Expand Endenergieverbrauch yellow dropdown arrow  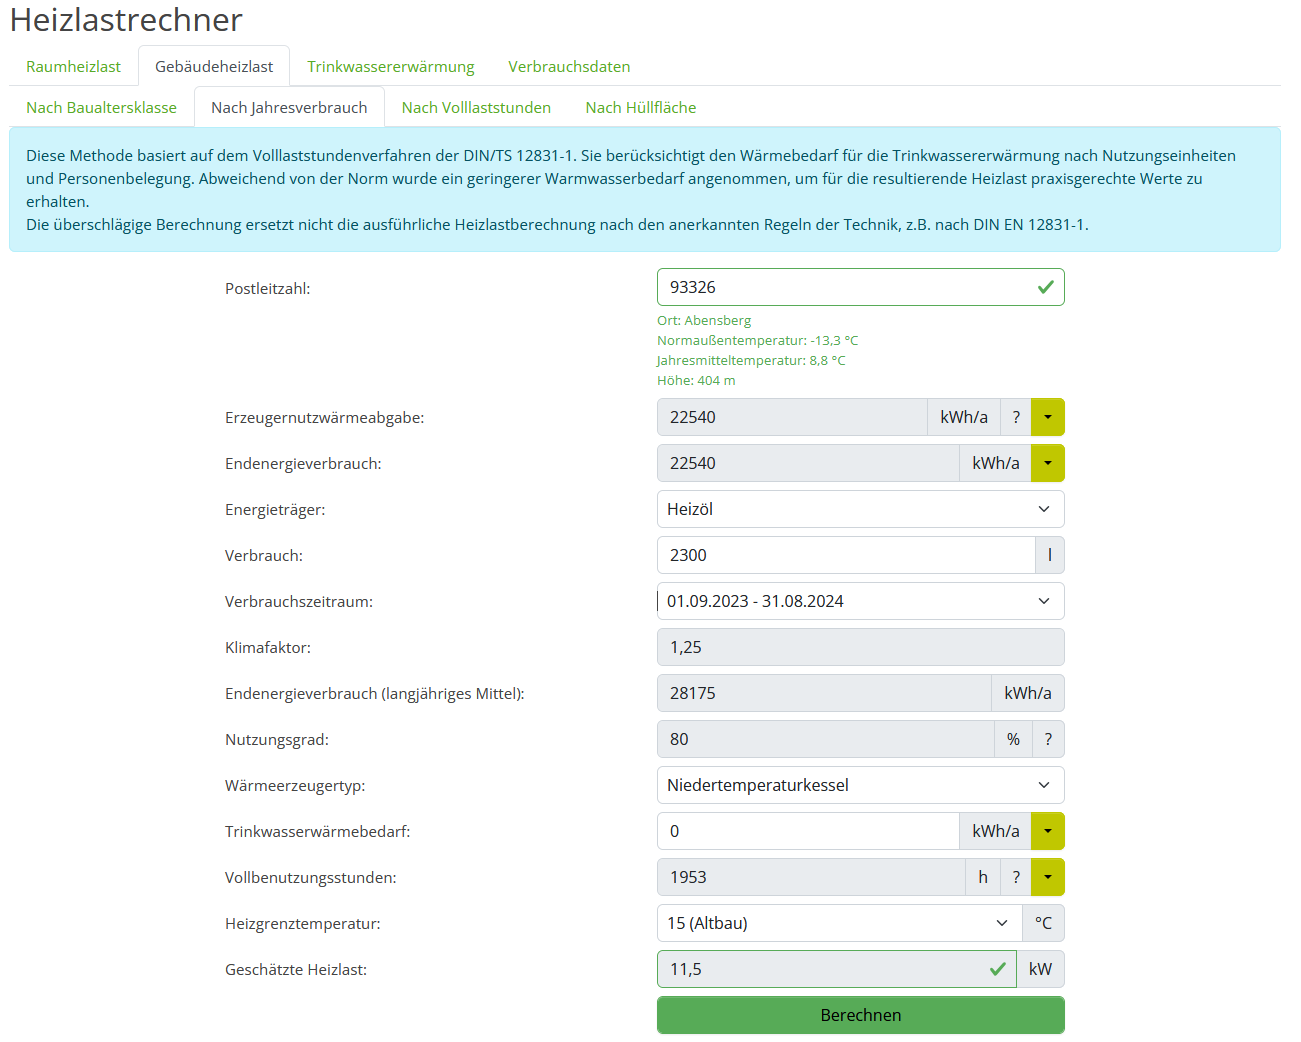[x=1048, y=463]
